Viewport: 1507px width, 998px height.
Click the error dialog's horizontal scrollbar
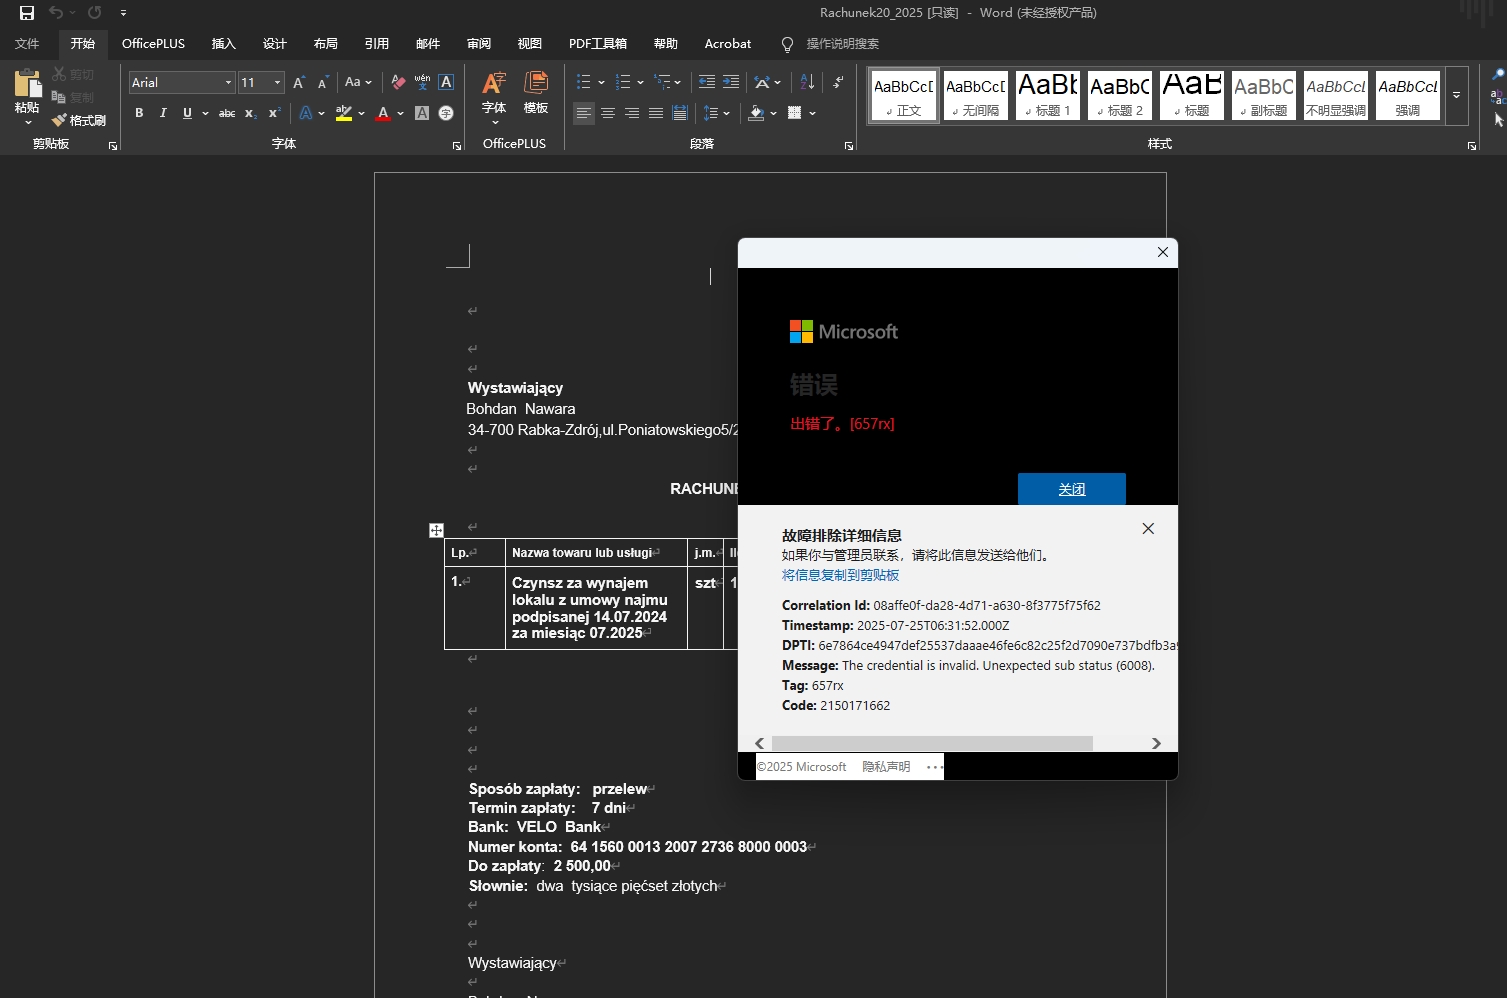(932, 743)
